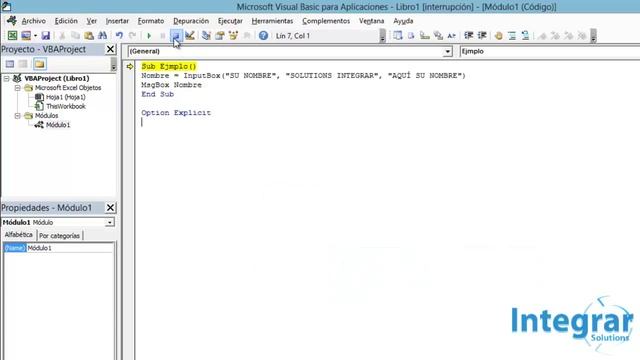Screen dimensions: 640x360
Task: Outdent the code with Outdent icon
Action: 482,36
